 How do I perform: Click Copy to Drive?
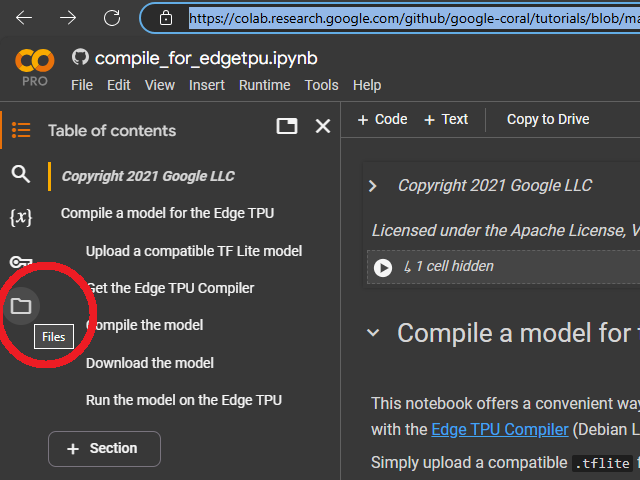click(x=548, y=120)
